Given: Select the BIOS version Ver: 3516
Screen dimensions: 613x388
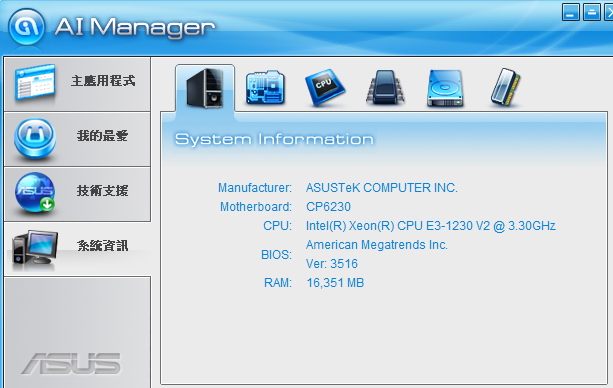Looking at the screenshot, I should pos(332,264).
